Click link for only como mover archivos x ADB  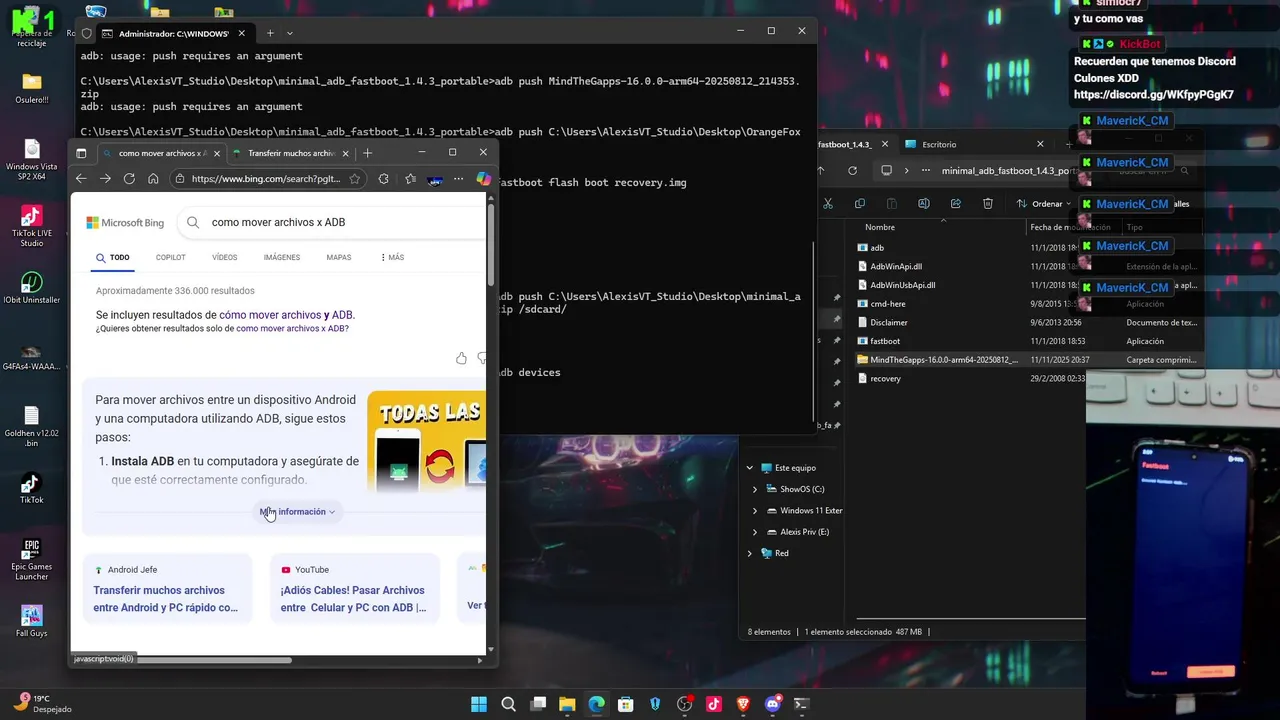[x=291, y=328]
